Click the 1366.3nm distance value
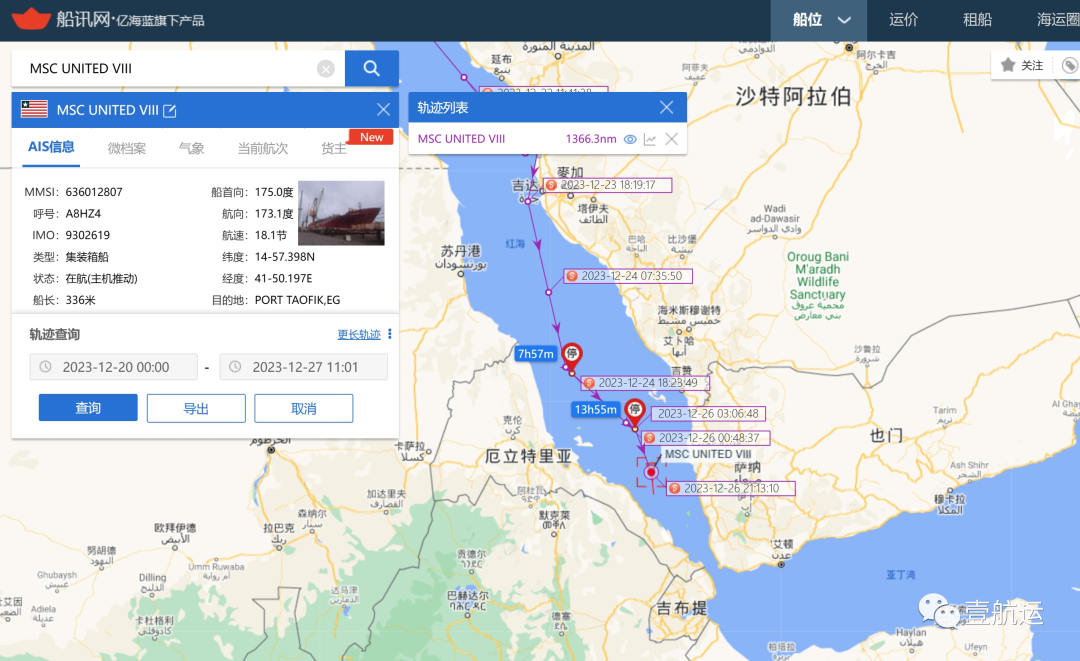The image size is (1080, 661). click(591, 139)
